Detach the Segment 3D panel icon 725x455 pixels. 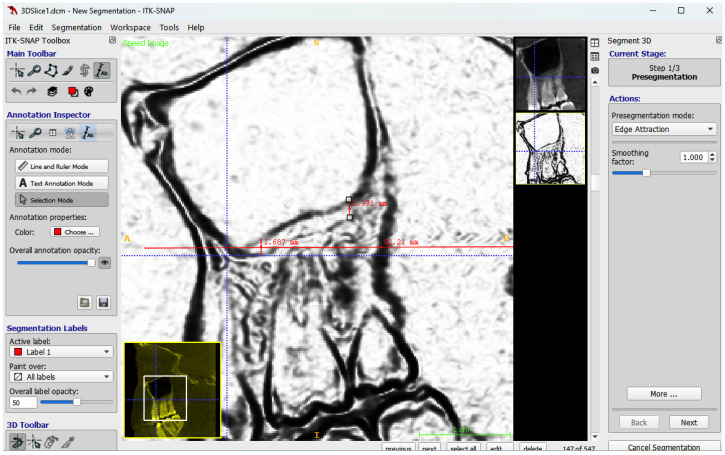point(719,41)
